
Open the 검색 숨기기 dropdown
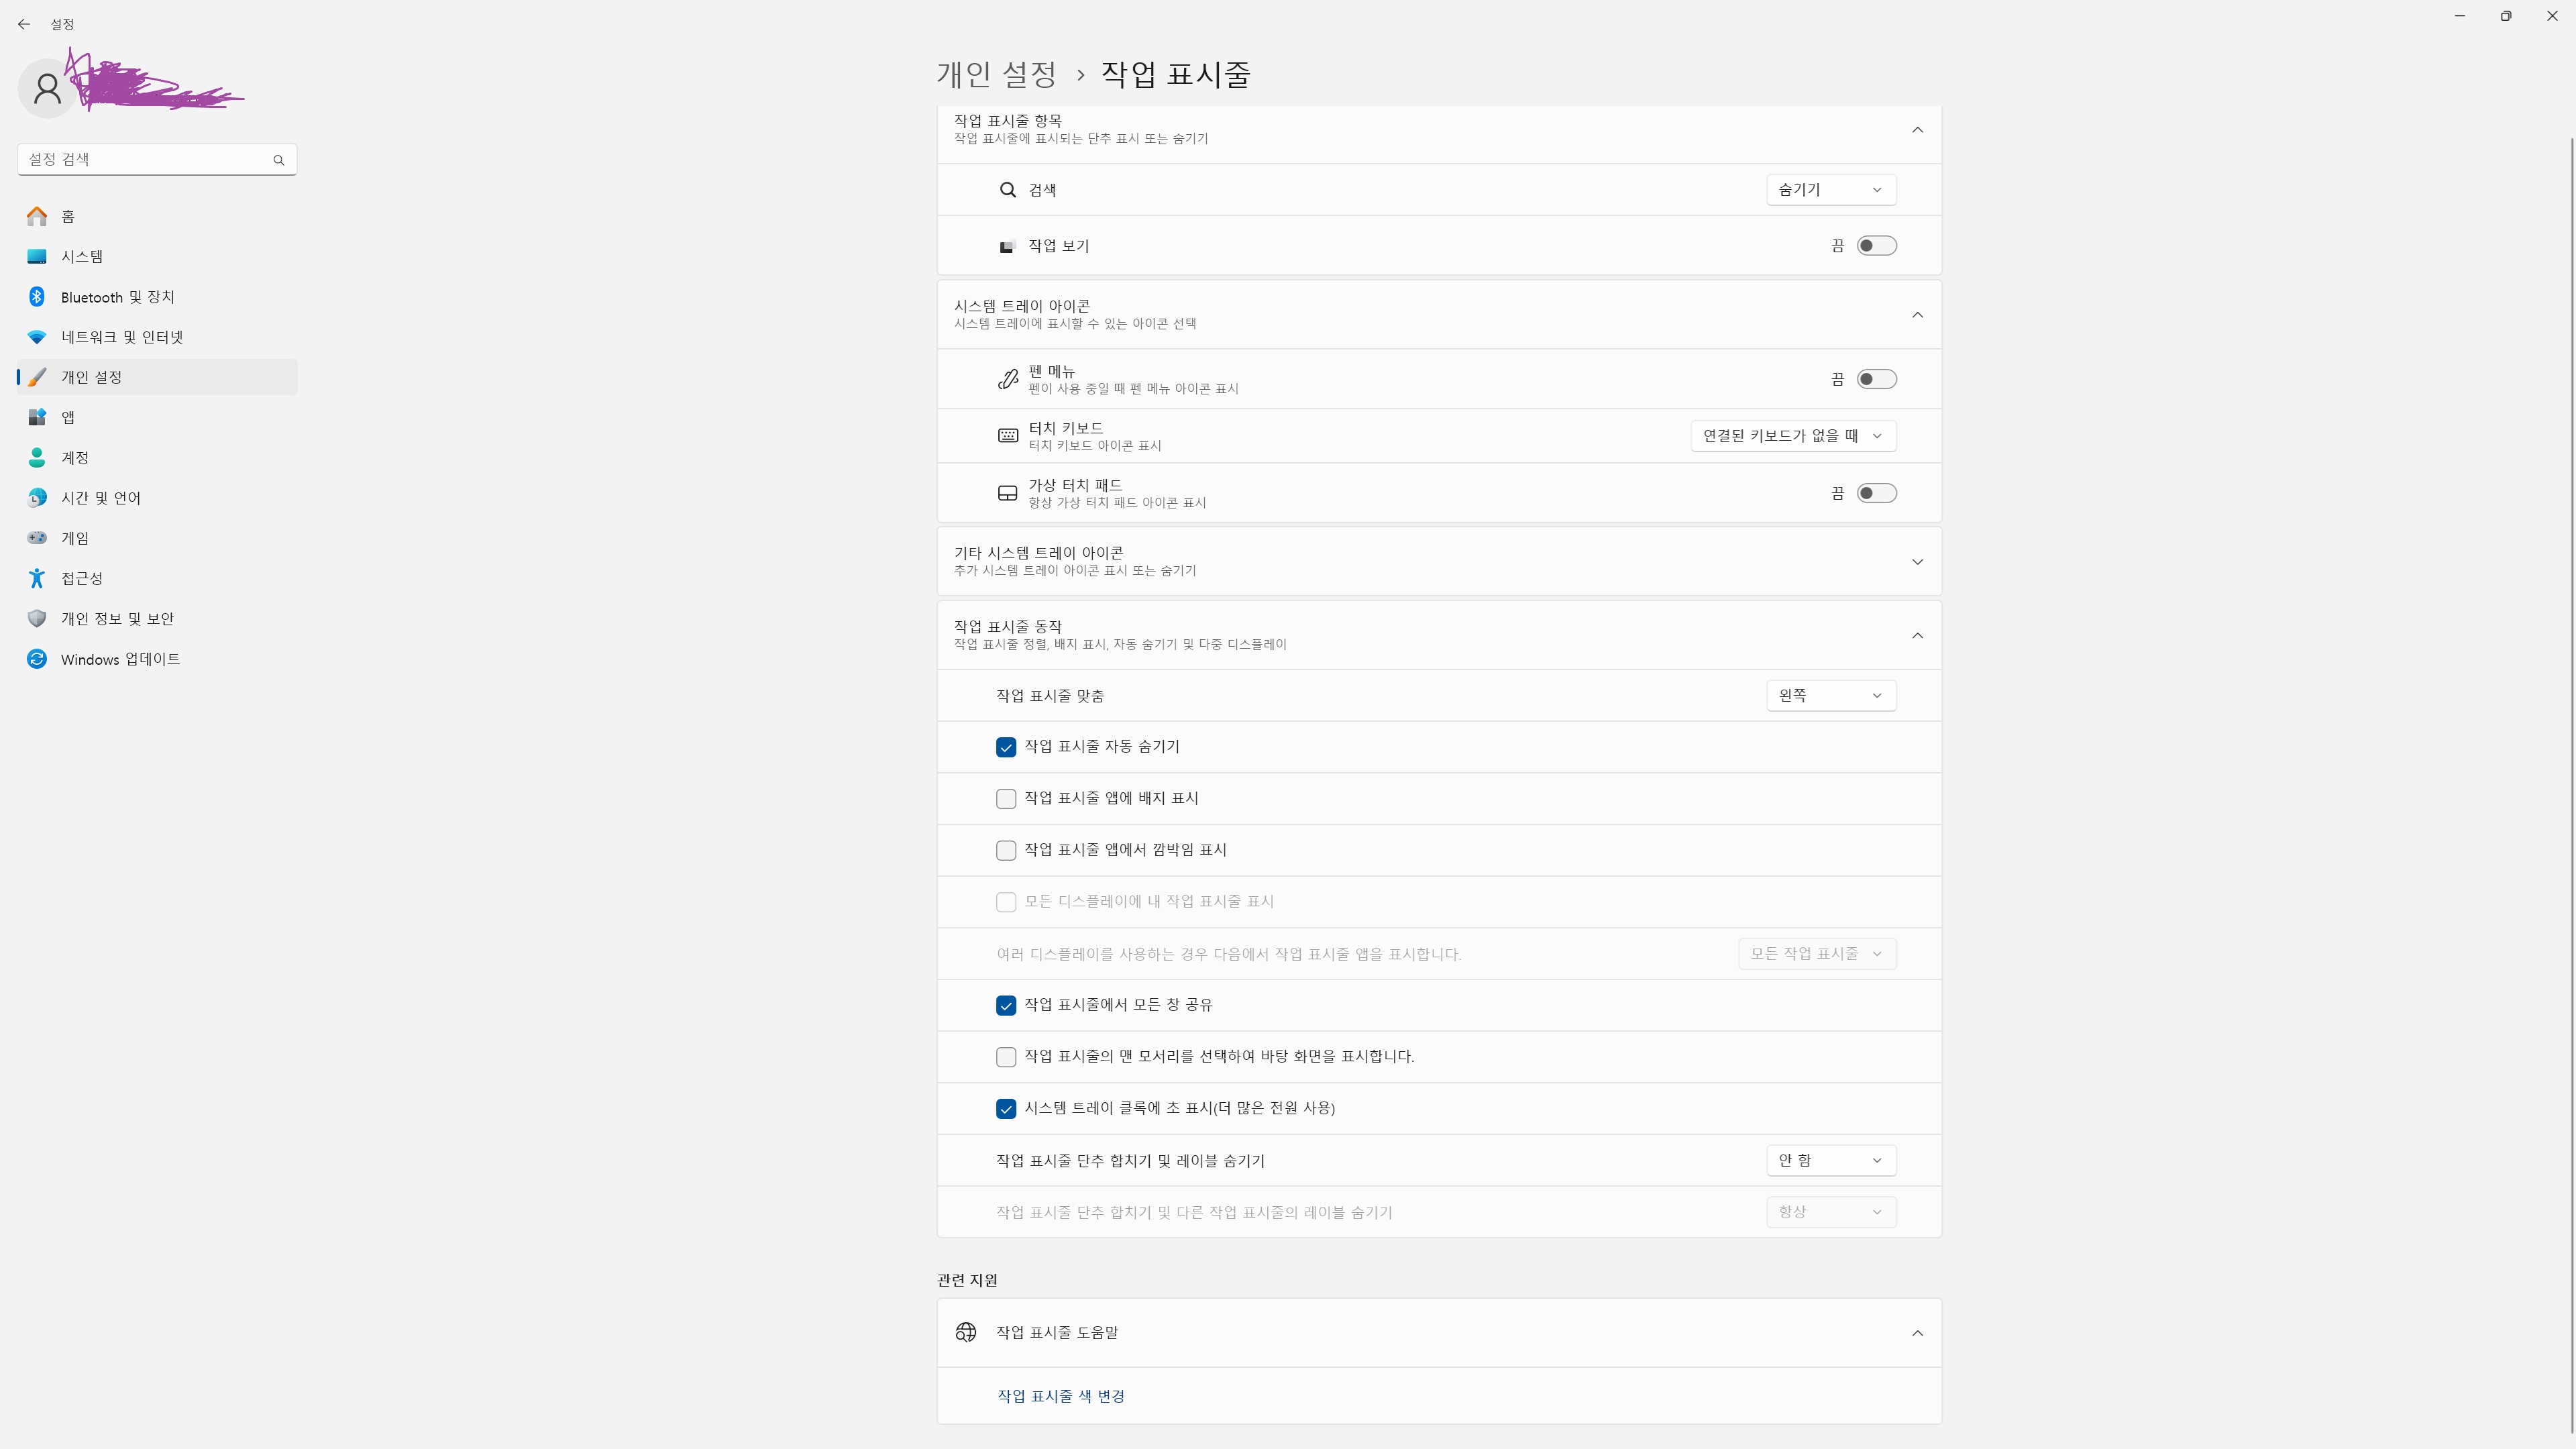click(1831, 190)
